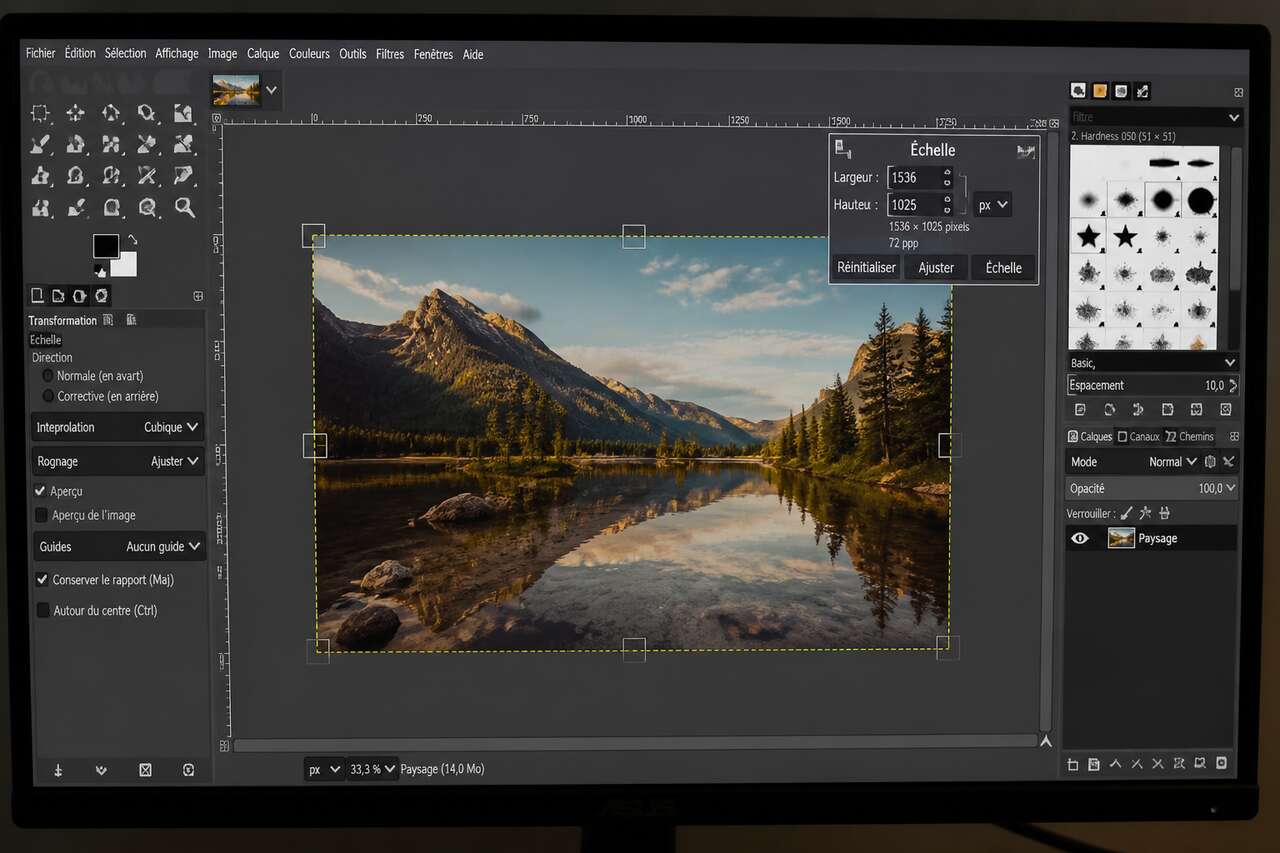Select the Move tool with four arrows
Viewport: 1280px width, 853px height.
point(75,113)
